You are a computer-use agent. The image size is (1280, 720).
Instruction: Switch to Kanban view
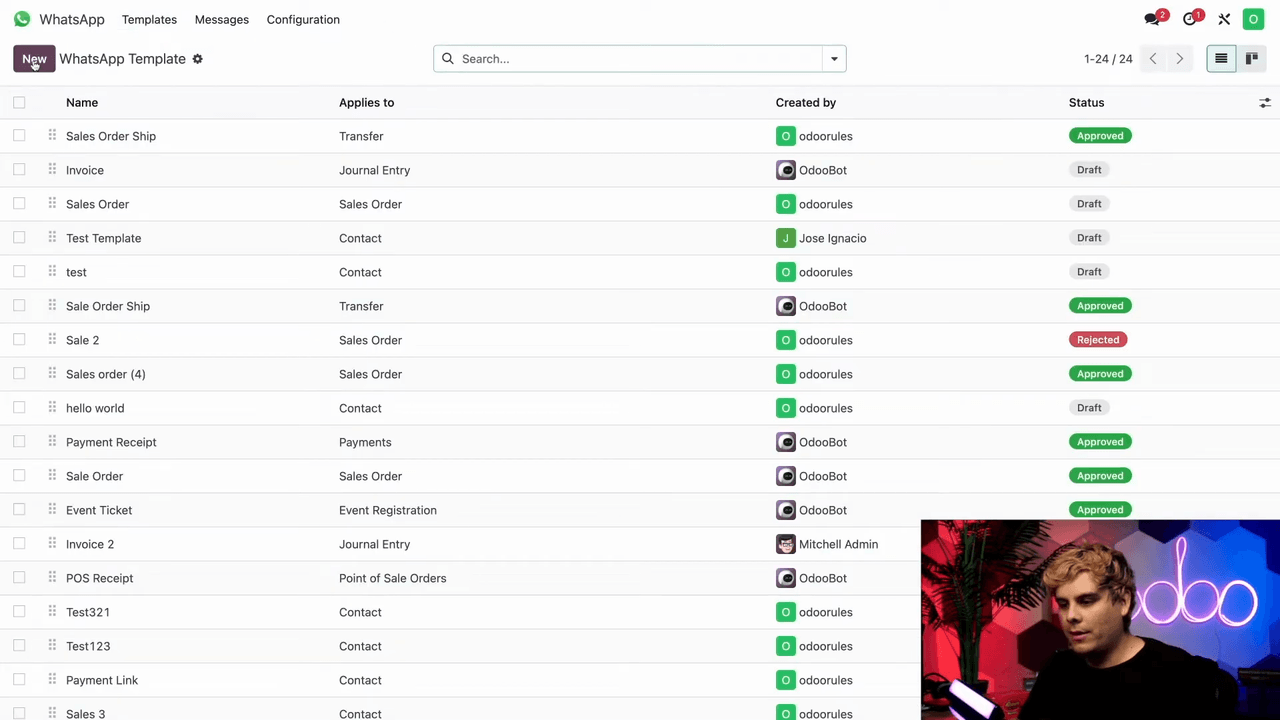pyautogui.click(x=1251, y=59)
